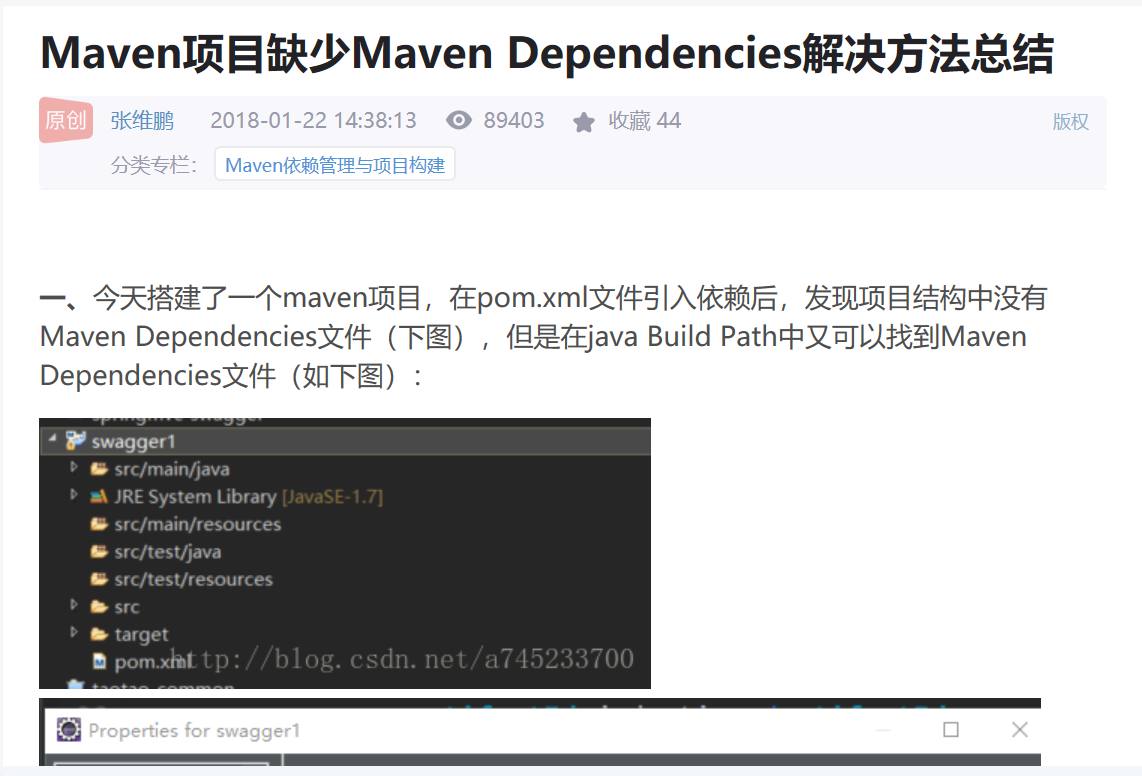
Task: Click the JRE System Library icon
Action: 99,497
